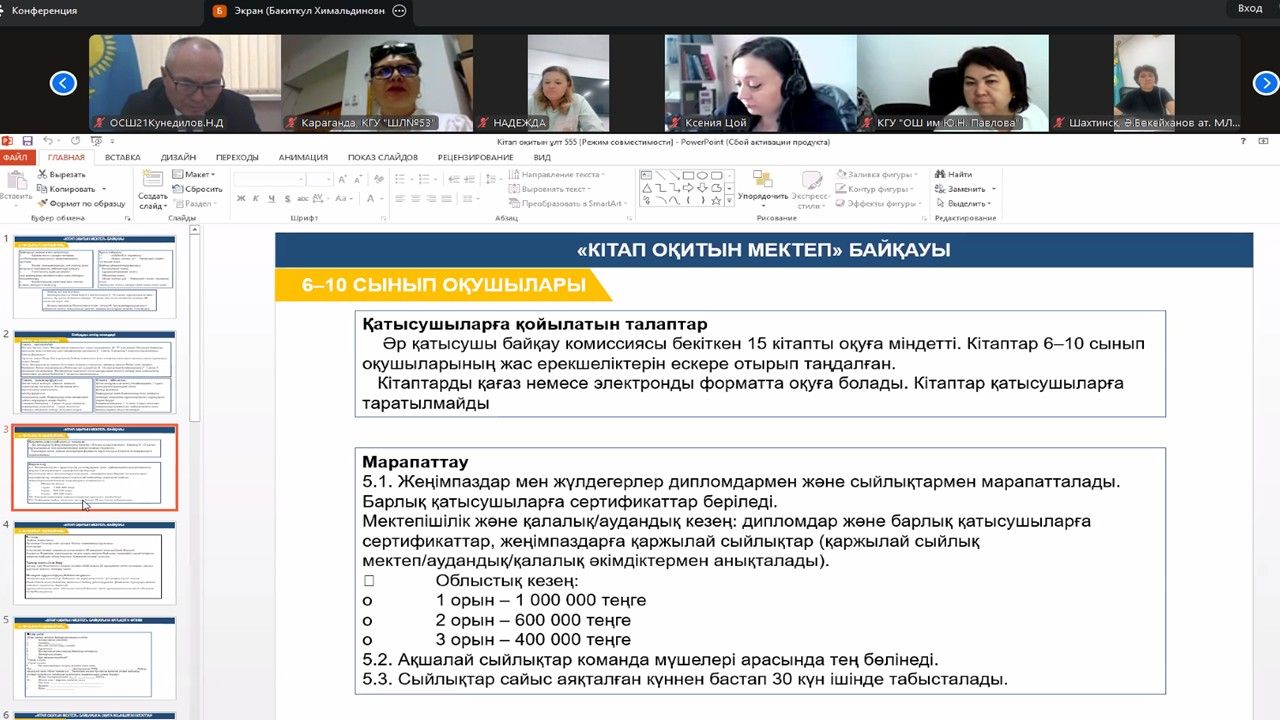The height and width of the screenshot is (720, 1280).
Task: Click the Найти binoculars search button
Action: click(x=953, y=174)
